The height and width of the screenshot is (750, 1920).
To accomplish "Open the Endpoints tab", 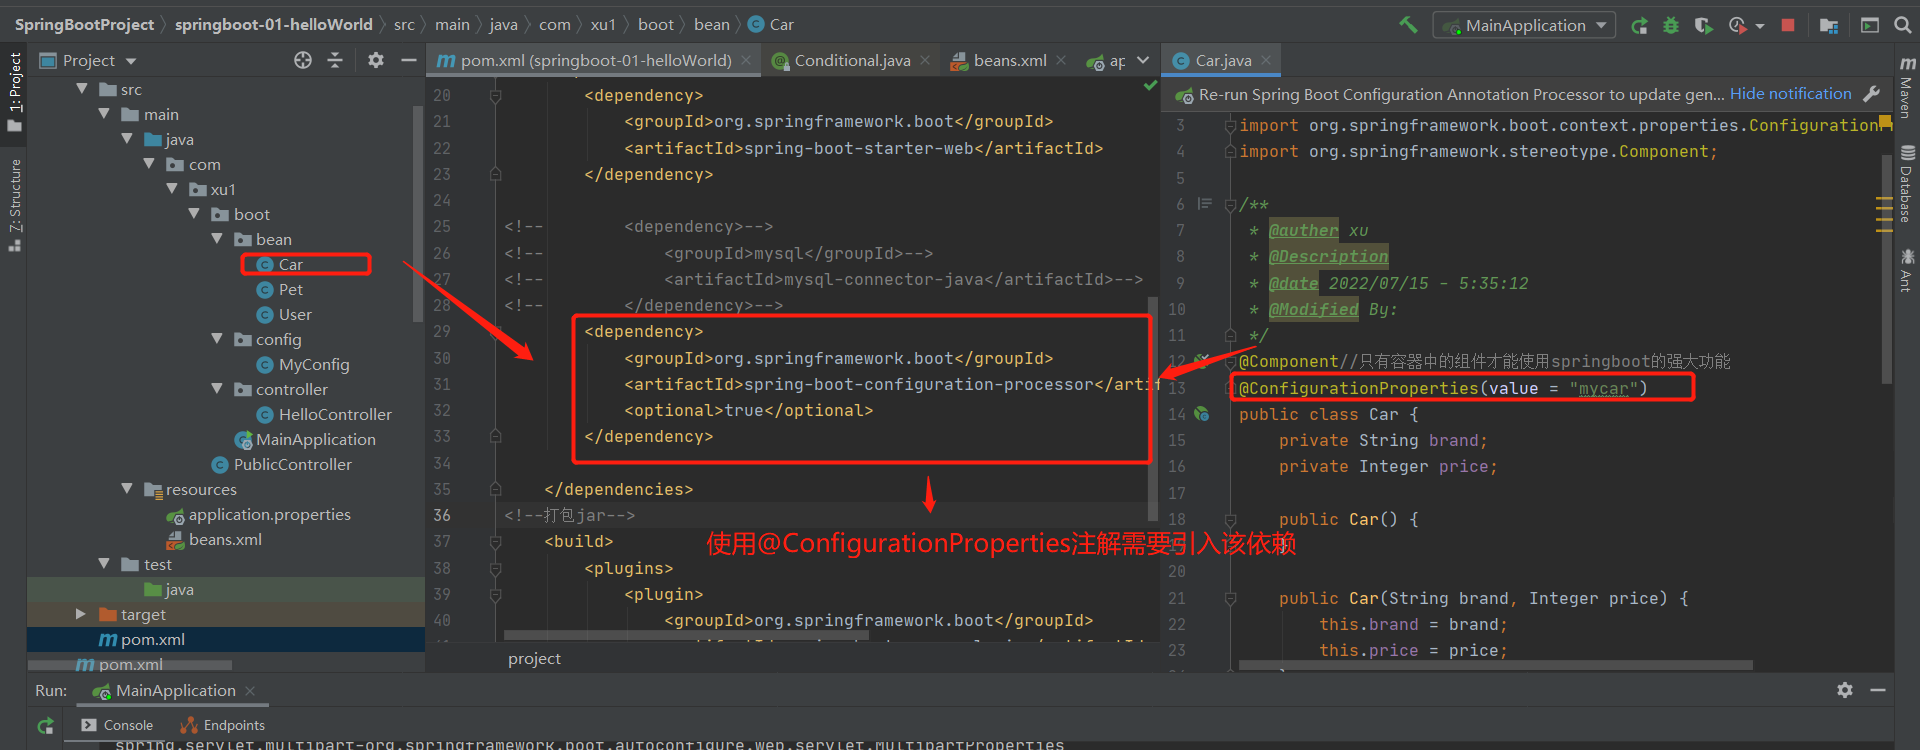I will click(x=222, y=725).
